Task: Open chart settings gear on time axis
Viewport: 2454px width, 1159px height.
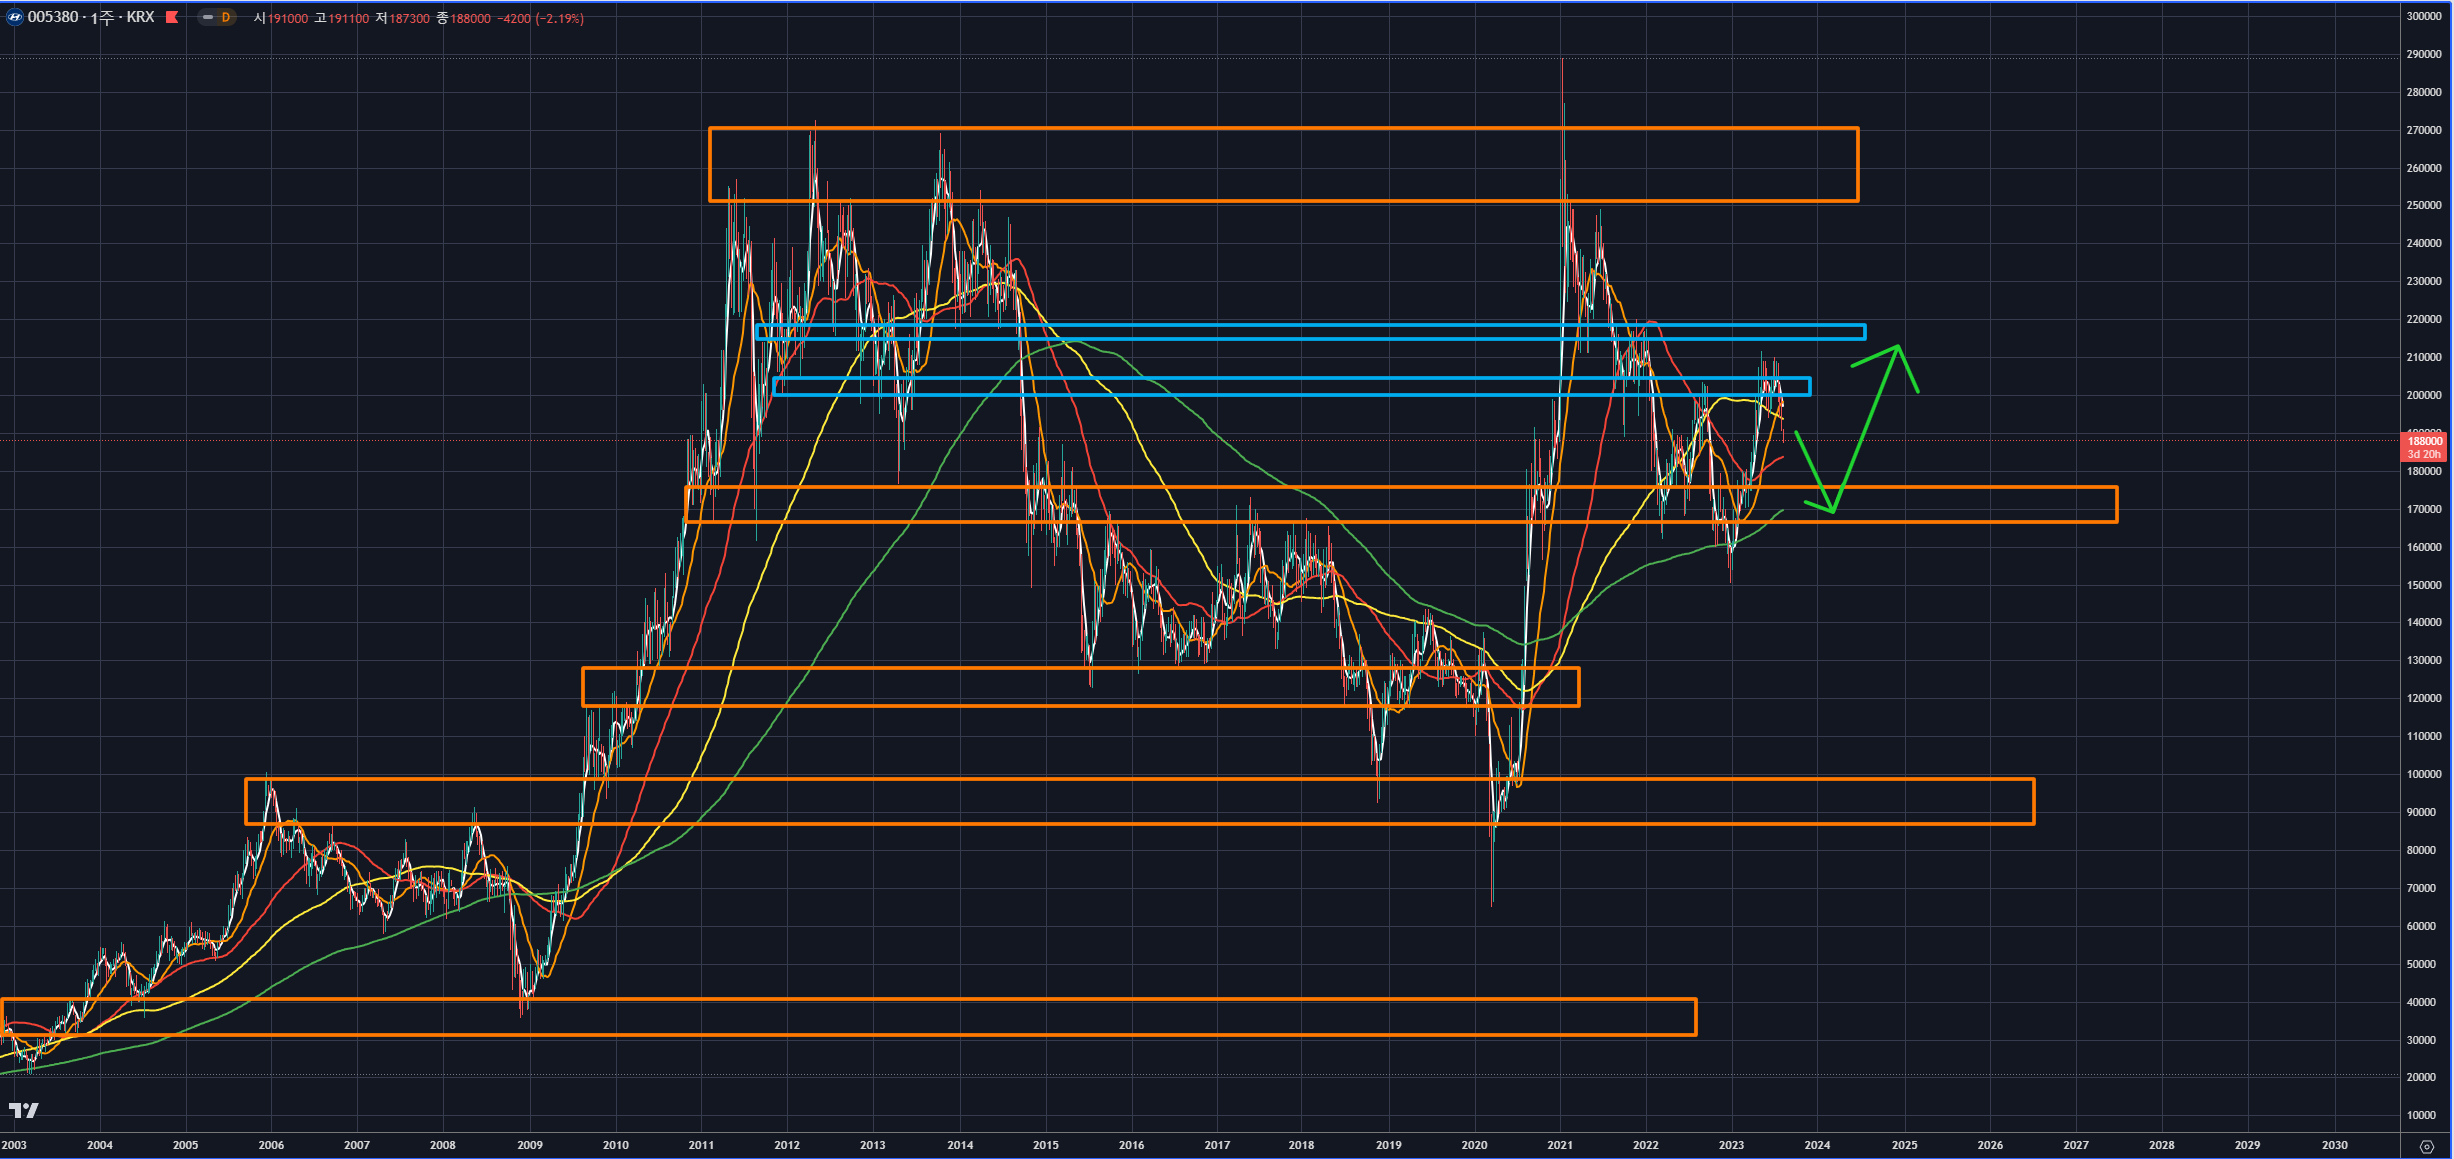Action: point(2426,1146)
